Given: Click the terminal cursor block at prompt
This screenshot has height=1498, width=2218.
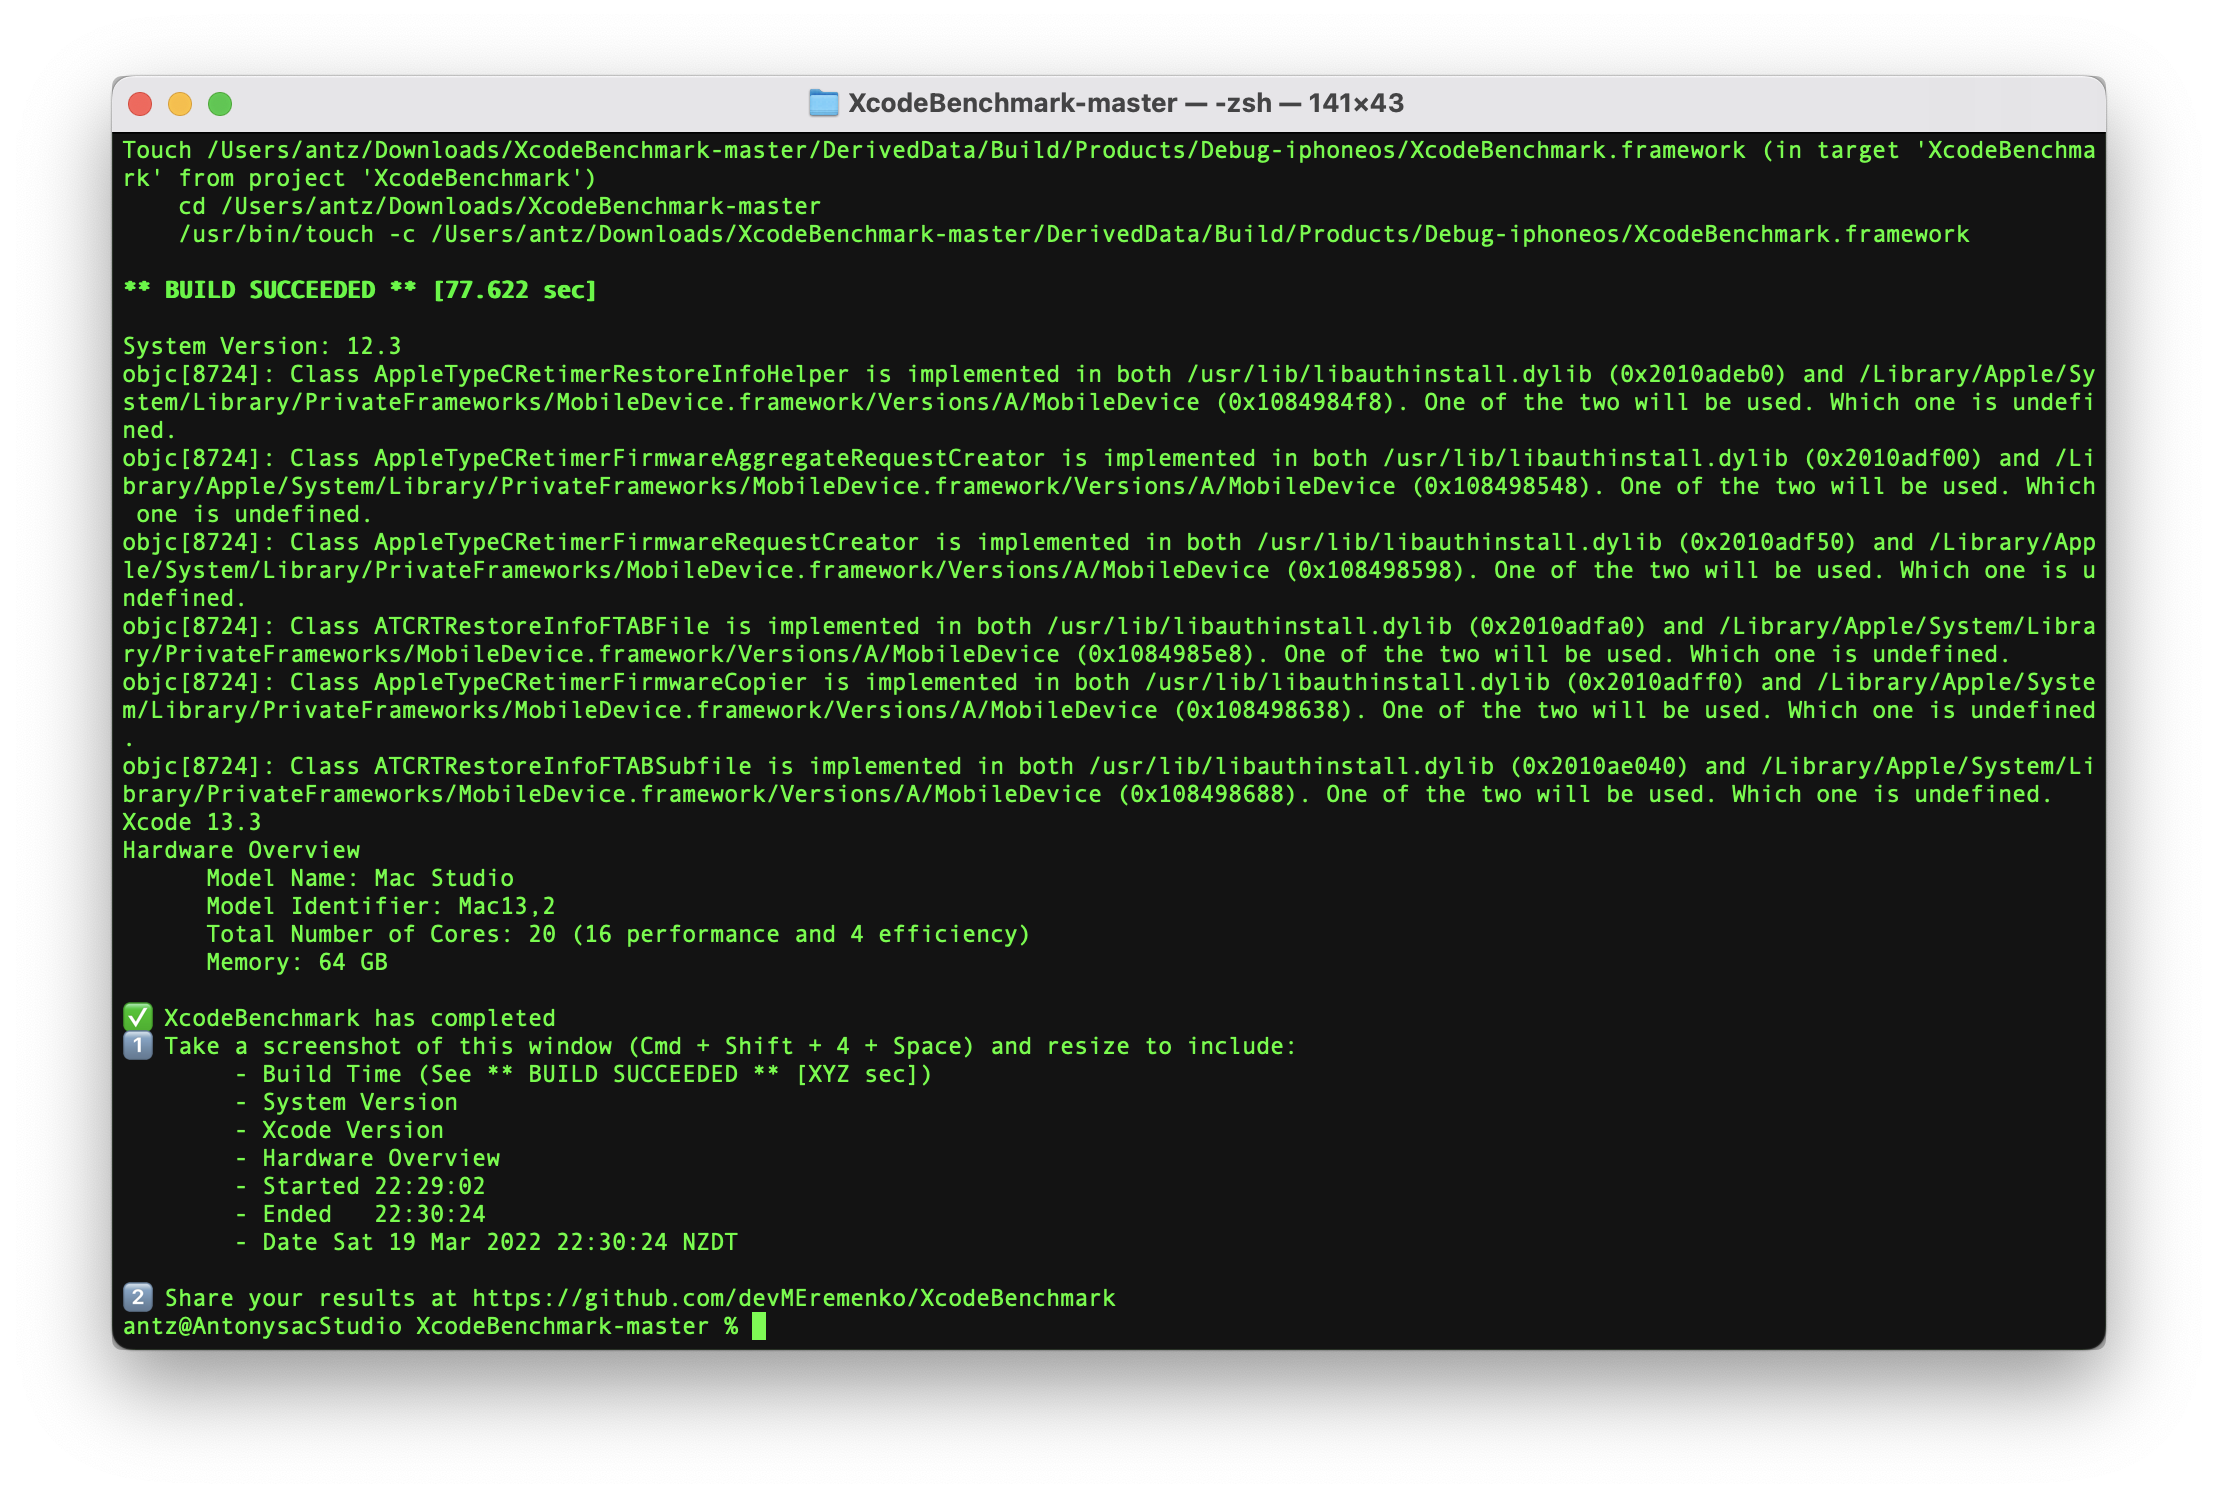Looking at the screenshot, I should tap(759, 1326).
